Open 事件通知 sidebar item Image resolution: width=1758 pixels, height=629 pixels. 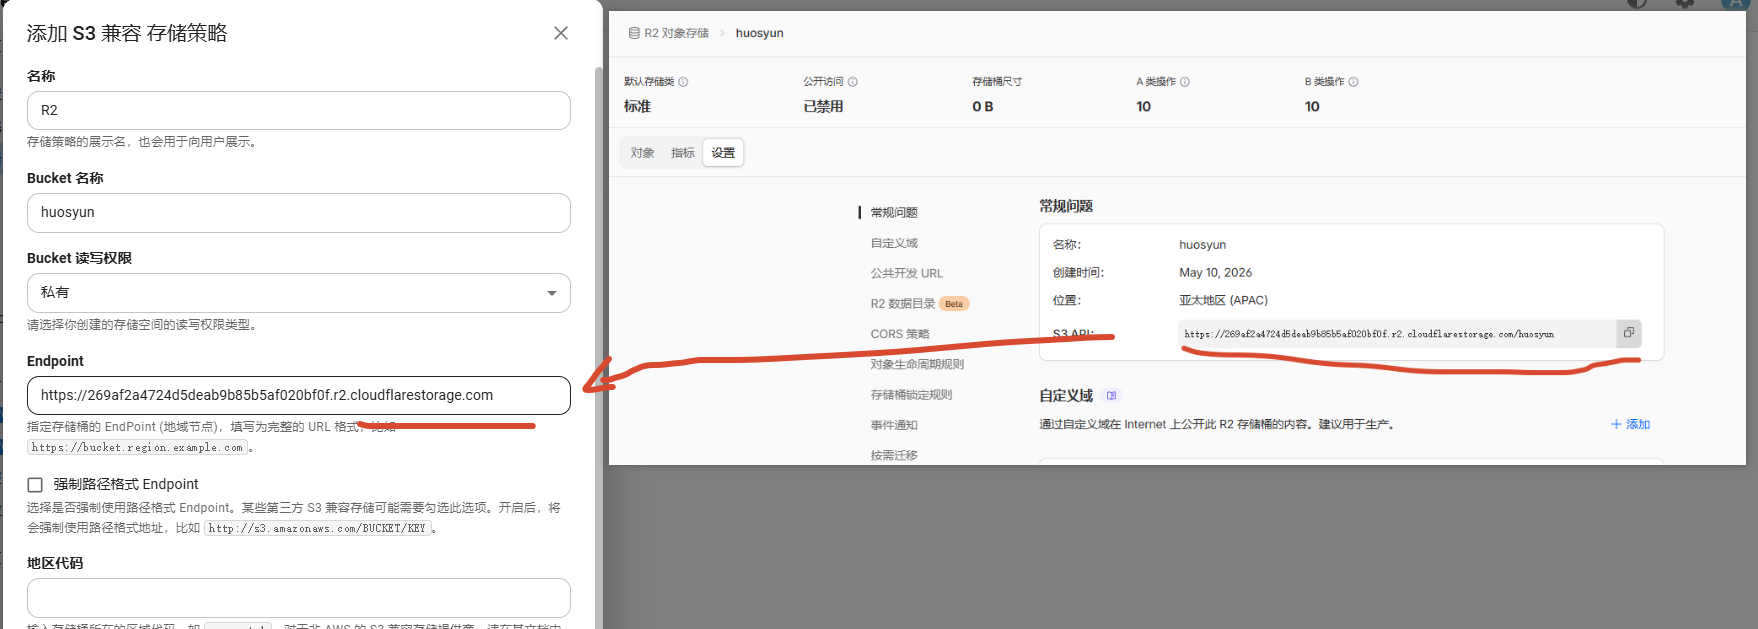click(894, 425)
